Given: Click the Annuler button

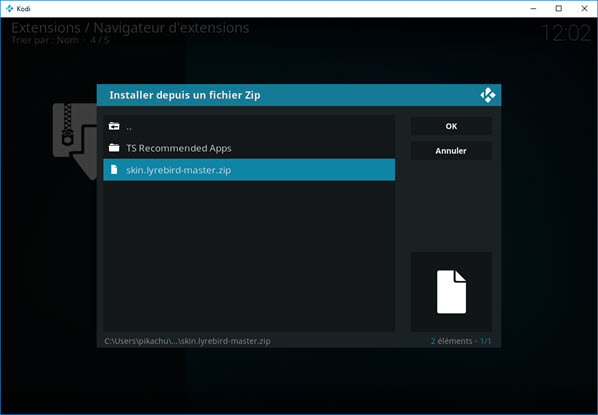Looking at the screenshot, I should point(451,151).
